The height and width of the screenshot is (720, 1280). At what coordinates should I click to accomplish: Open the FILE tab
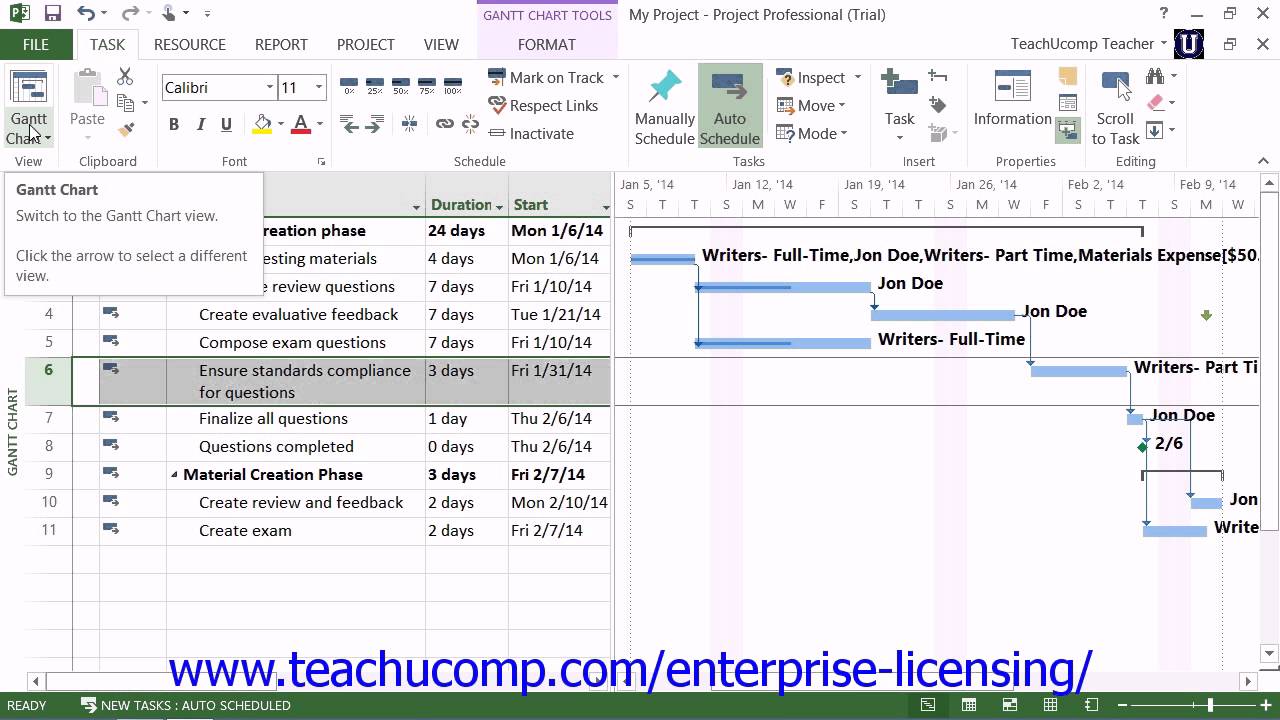pyautogui.click(x=36, y=44)
